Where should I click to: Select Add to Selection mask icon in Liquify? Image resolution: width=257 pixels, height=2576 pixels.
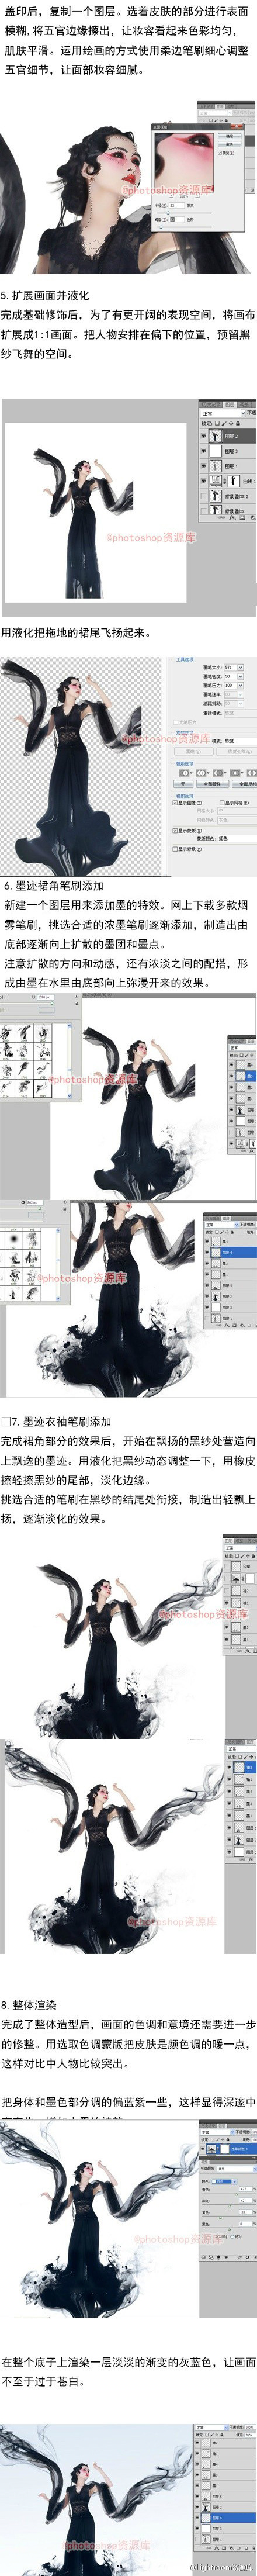pos(201,773)
